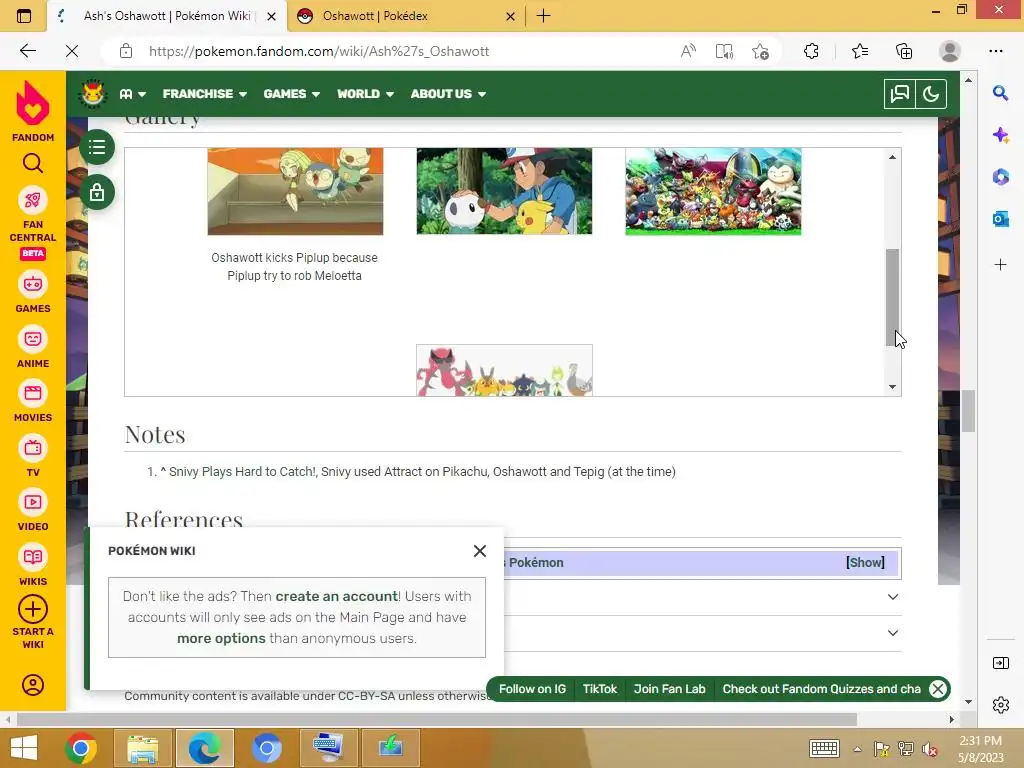Click the create an account link

(336, 596)
